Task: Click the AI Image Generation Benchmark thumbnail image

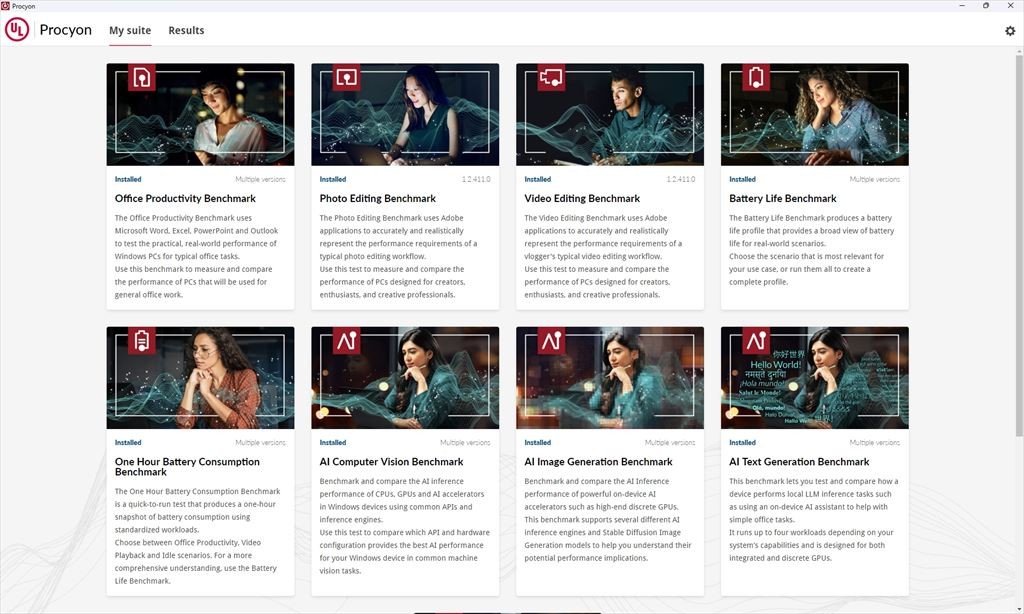Action: (x=610, y=378)
